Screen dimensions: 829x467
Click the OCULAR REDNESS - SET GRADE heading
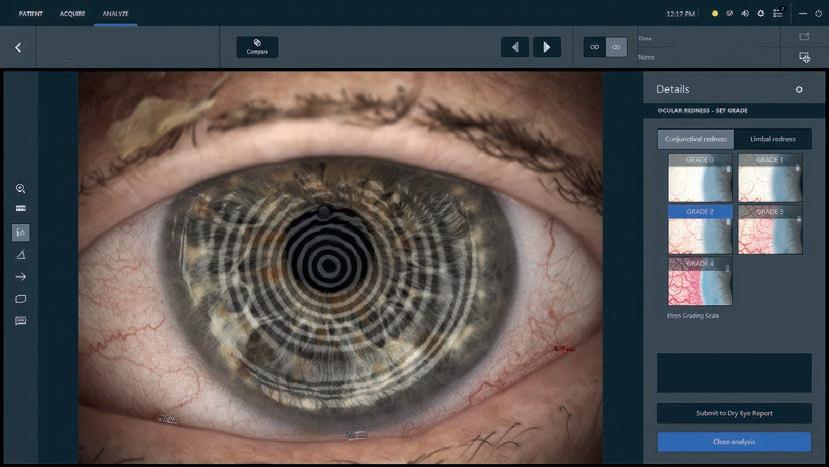pyautogui.click(x=702, y=111)
